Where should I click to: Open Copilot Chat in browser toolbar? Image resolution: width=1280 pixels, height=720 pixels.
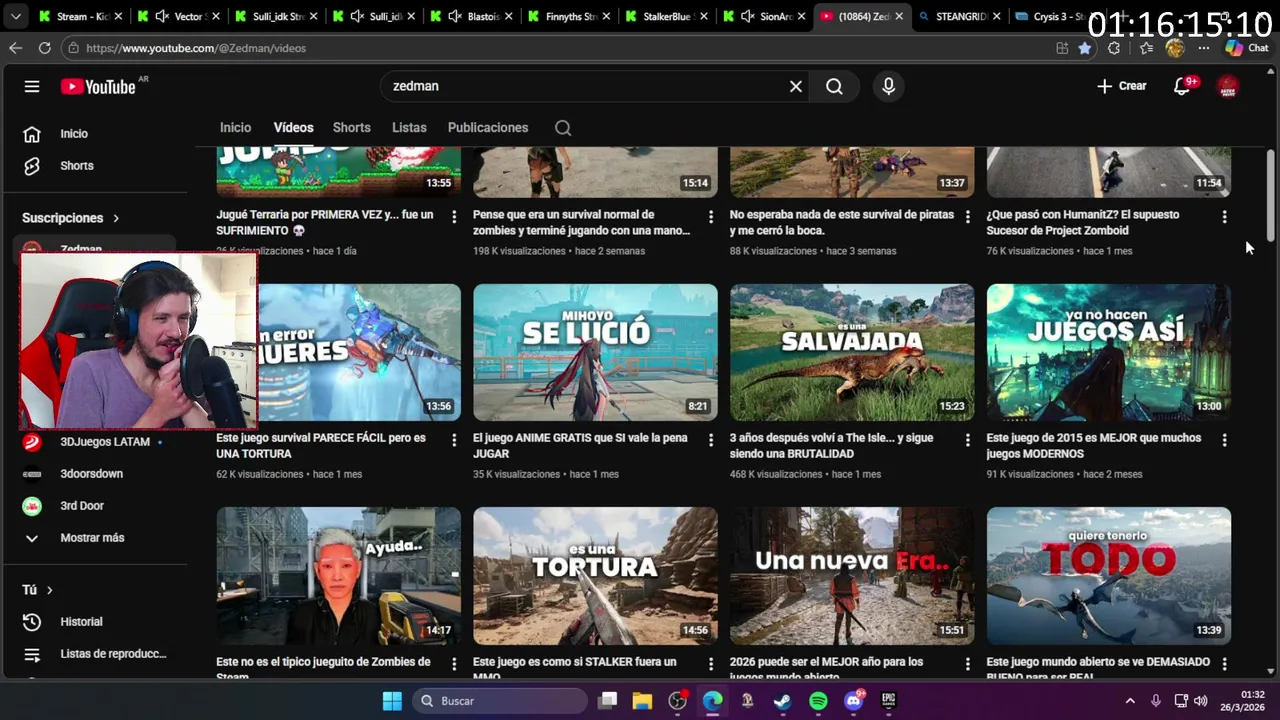point(1247,48)
